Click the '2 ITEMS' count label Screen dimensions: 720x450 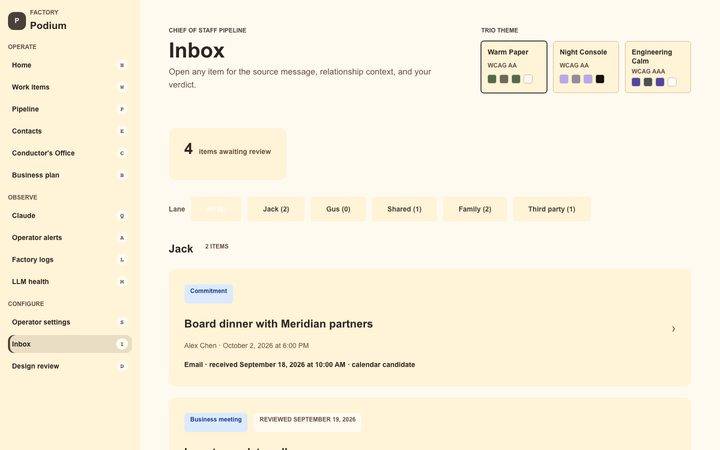click(x=217, y=247)
